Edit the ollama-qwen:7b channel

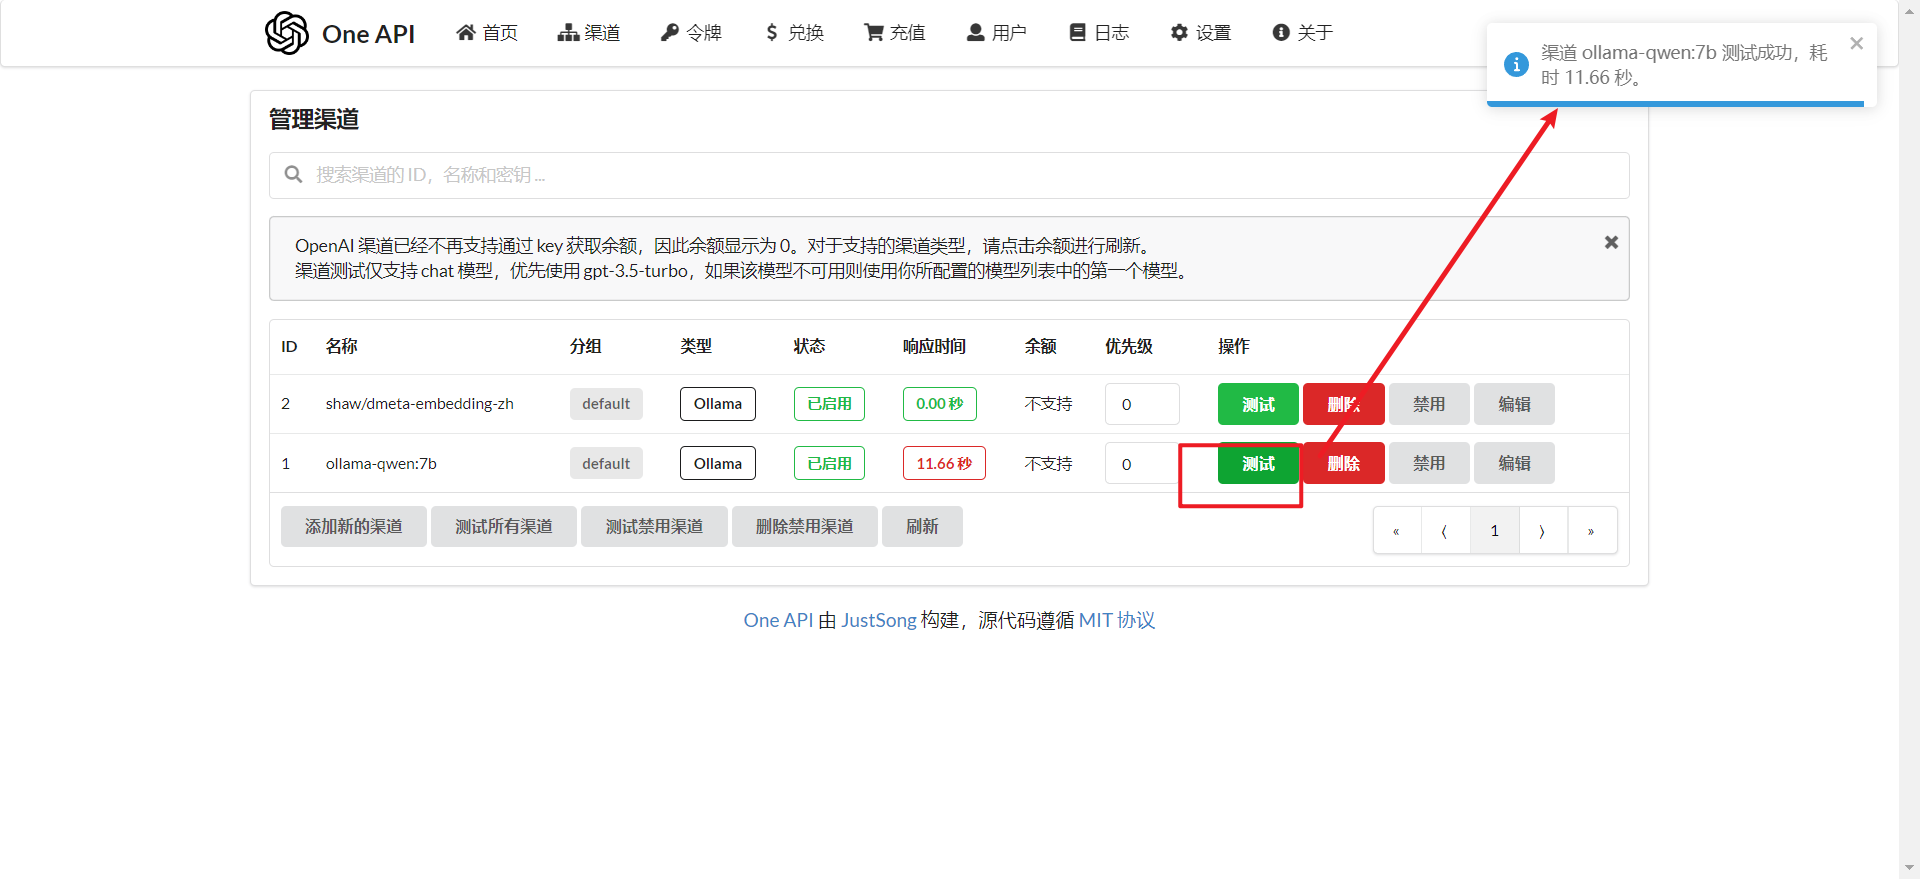(x=1513, y=464)
